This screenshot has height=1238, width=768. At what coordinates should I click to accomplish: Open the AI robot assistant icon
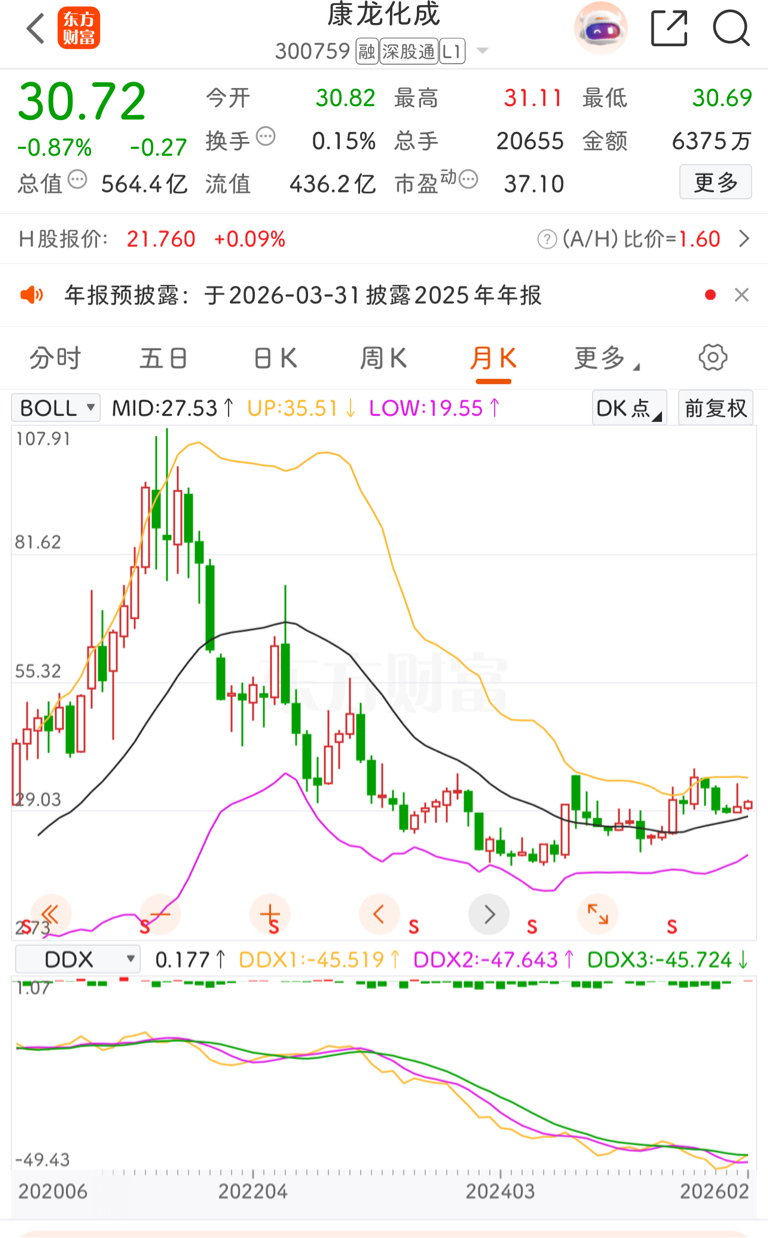600,28
